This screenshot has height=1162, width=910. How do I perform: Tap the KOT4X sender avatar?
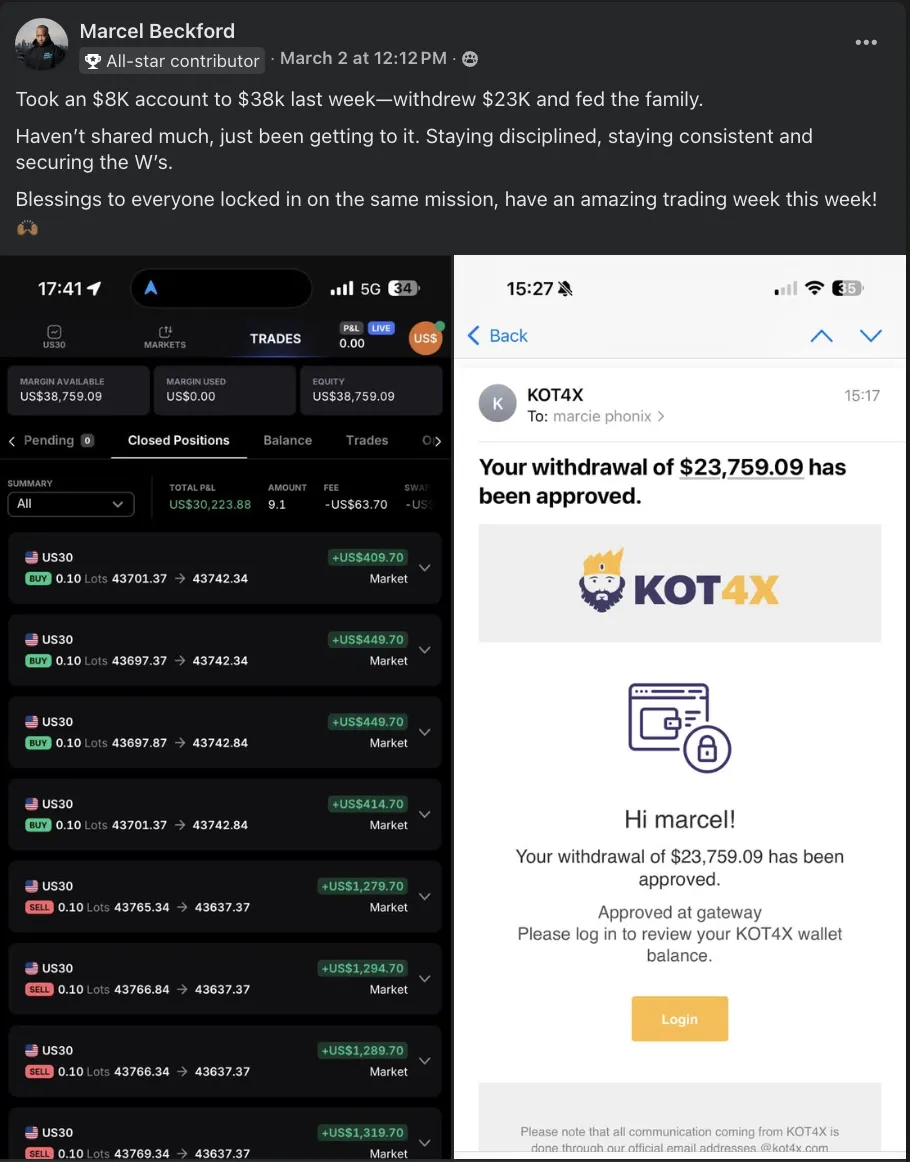pyautogui.click(x=497, y=403)
